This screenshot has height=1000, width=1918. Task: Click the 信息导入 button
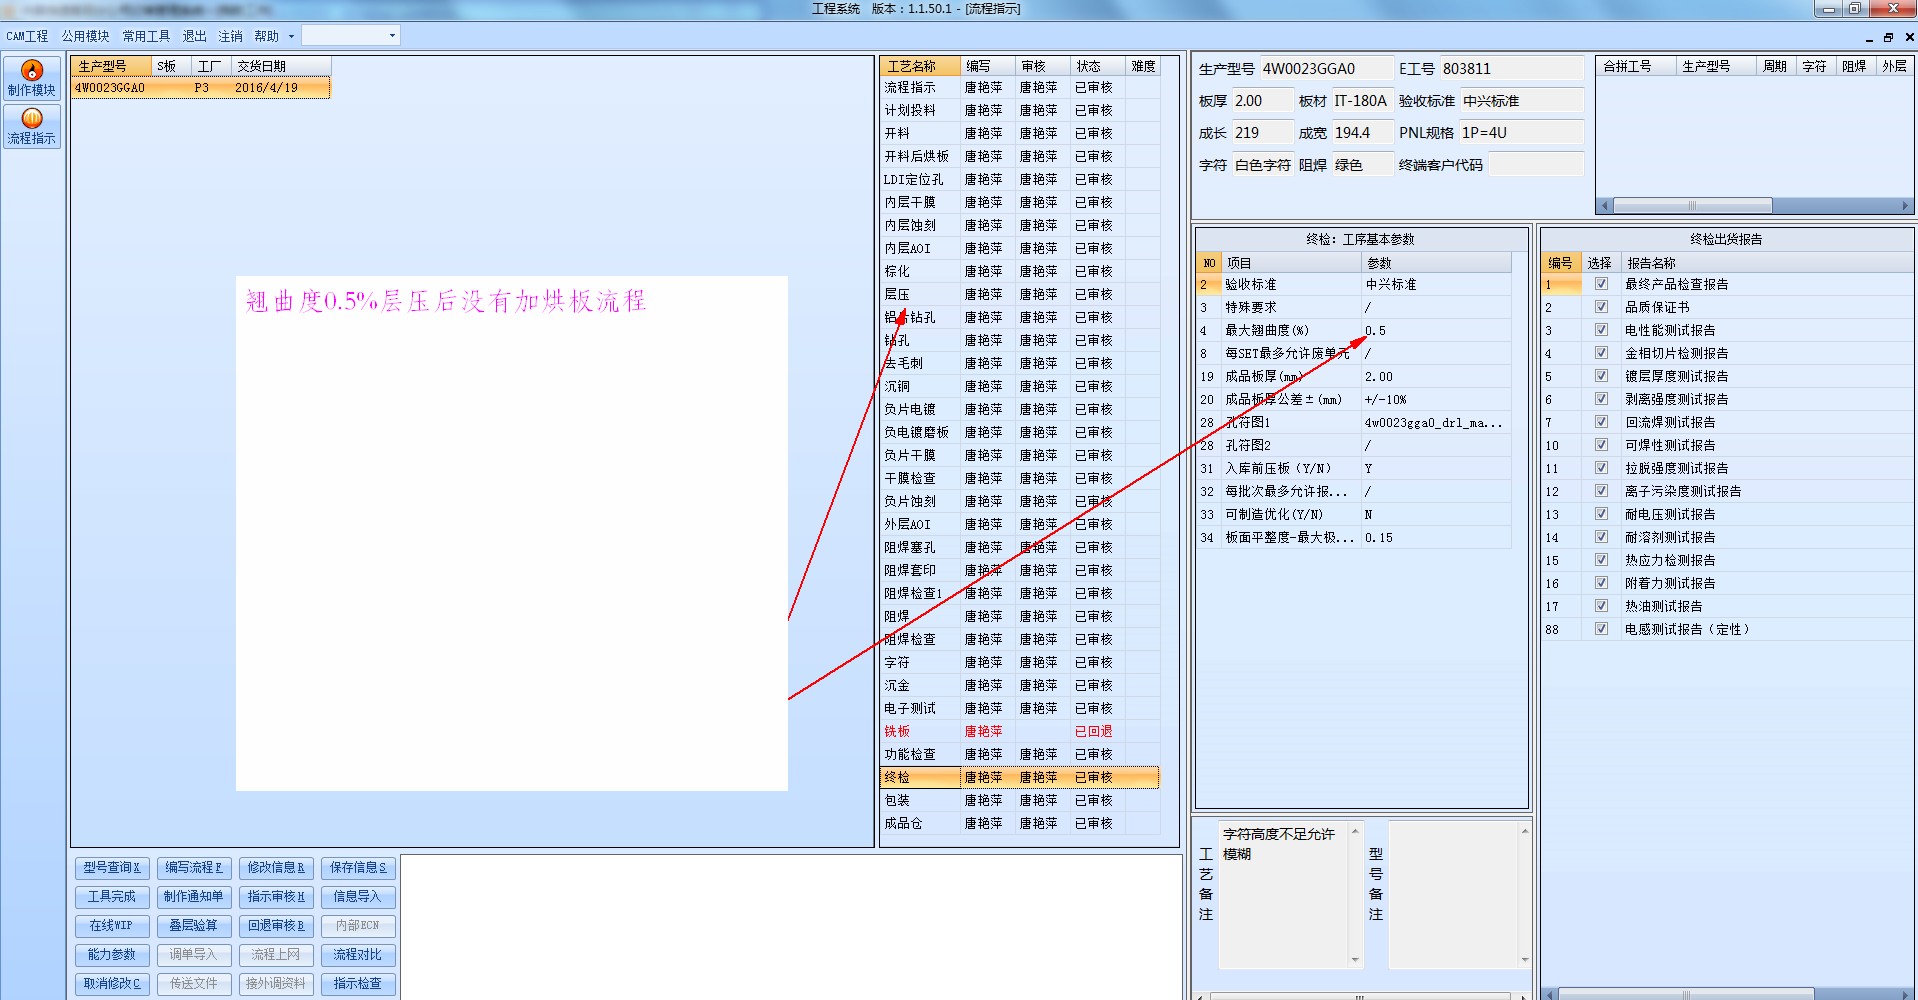click(358, 897)
